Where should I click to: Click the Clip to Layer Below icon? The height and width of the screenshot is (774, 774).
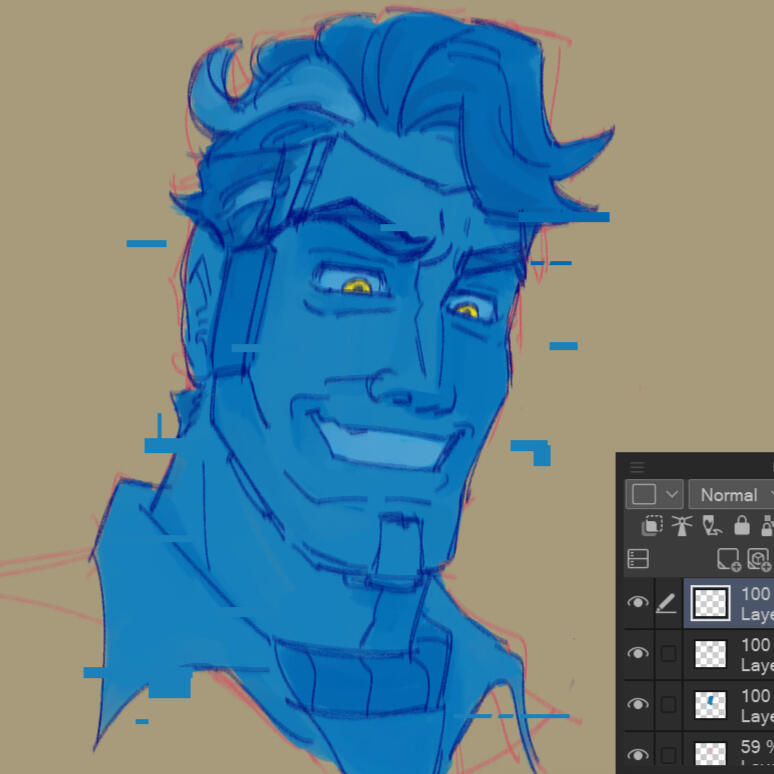[x=652, y=526]
